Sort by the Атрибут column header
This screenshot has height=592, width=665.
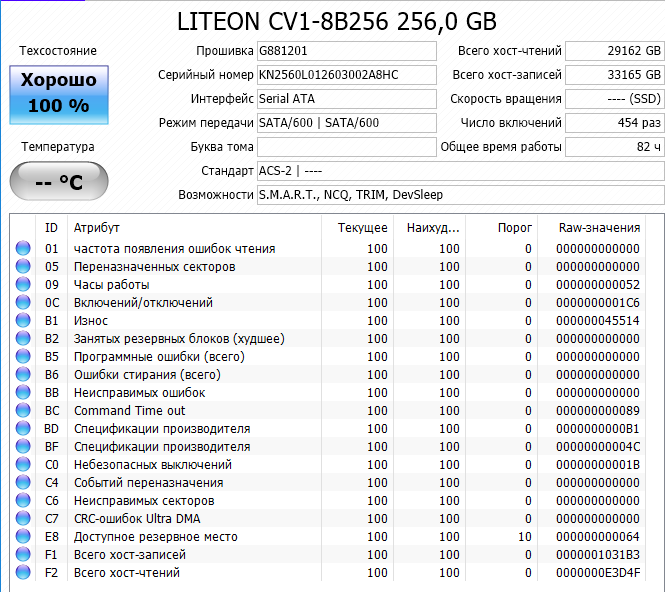(x=194, y=228)
